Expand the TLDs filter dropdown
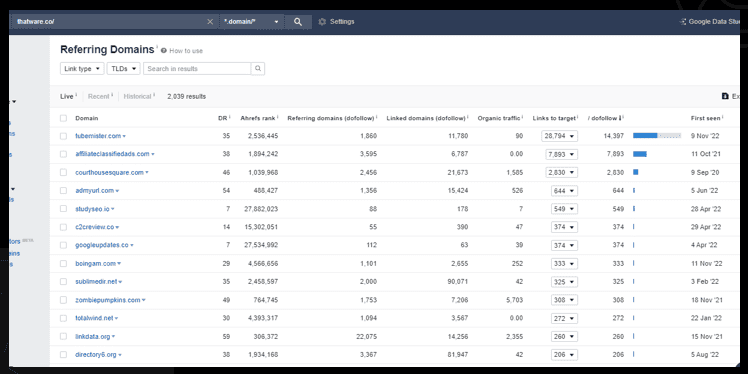The width and height of the screenshot is (748, 374). [x=124, y=69]
